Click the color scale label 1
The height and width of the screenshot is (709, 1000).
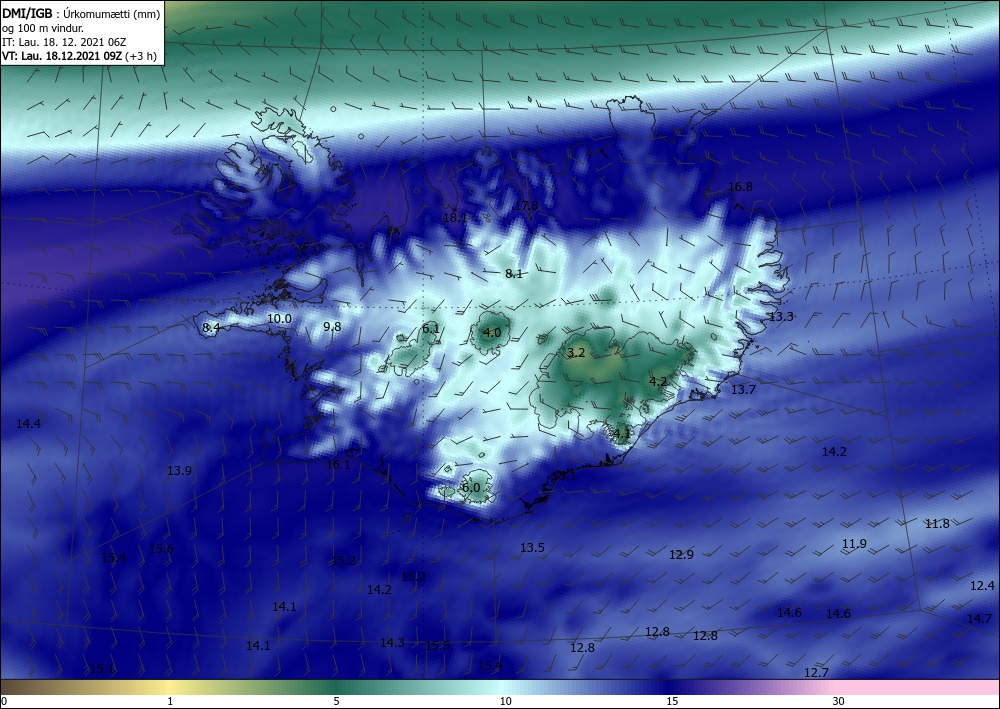(x=170, y=701)
